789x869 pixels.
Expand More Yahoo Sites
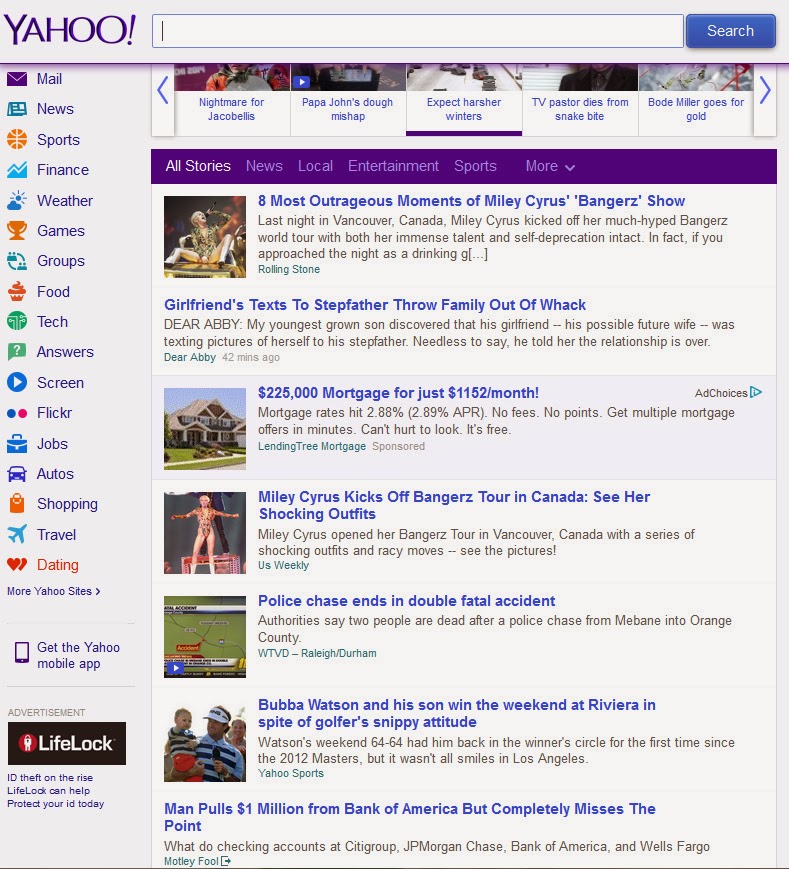(x=54, y=591)
